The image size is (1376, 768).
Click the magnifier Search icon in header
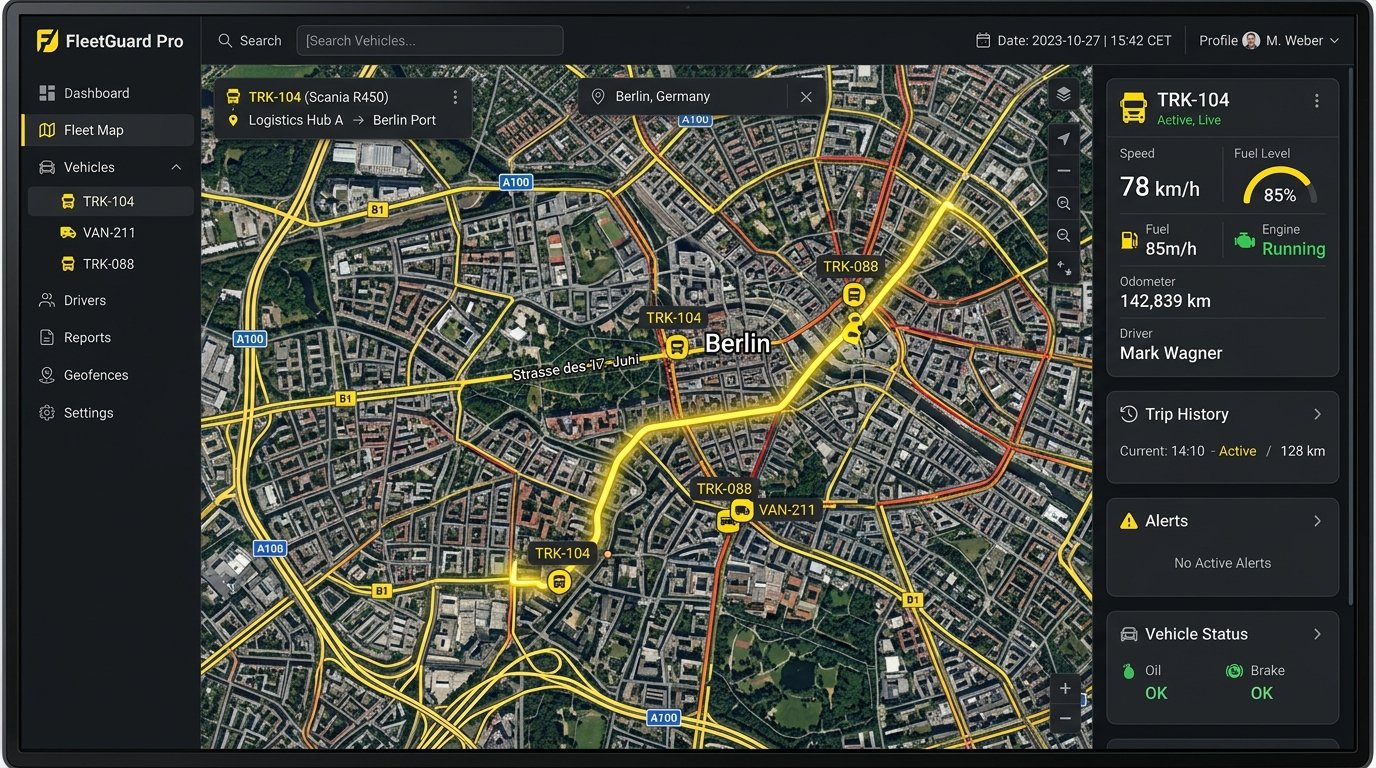pyautogui.click(x=225, y=41)
